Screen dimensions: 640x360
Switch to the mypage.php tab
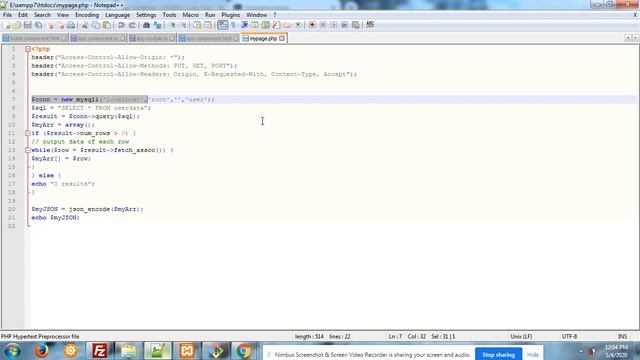pyautogui.click(x=263, y=38)
